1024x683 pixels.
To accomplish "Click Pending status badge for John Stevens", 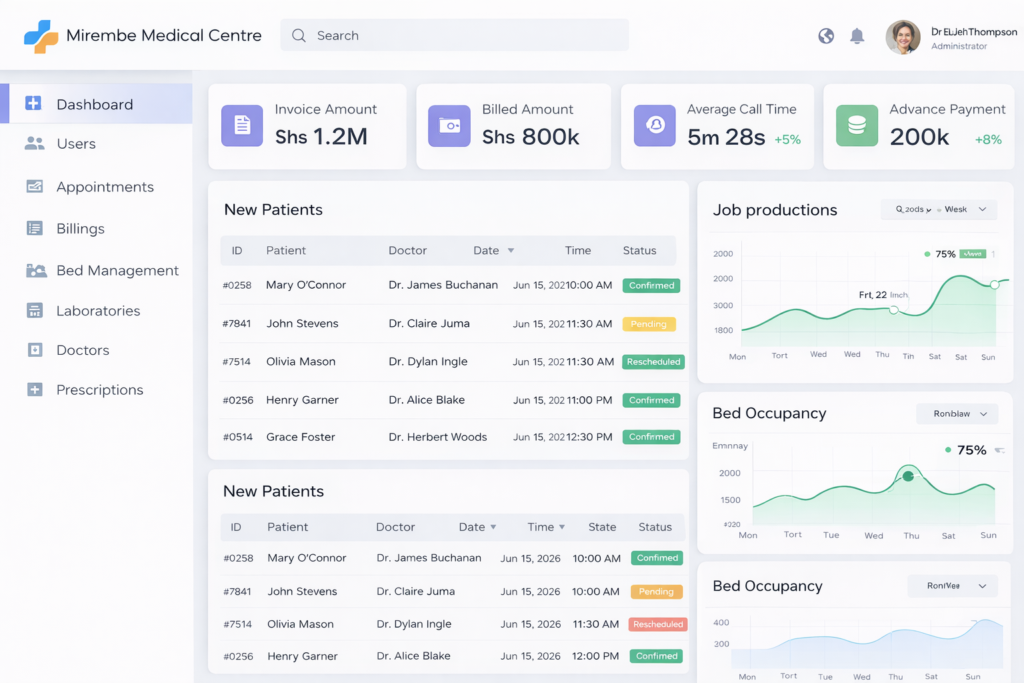I will click(649, 324).
